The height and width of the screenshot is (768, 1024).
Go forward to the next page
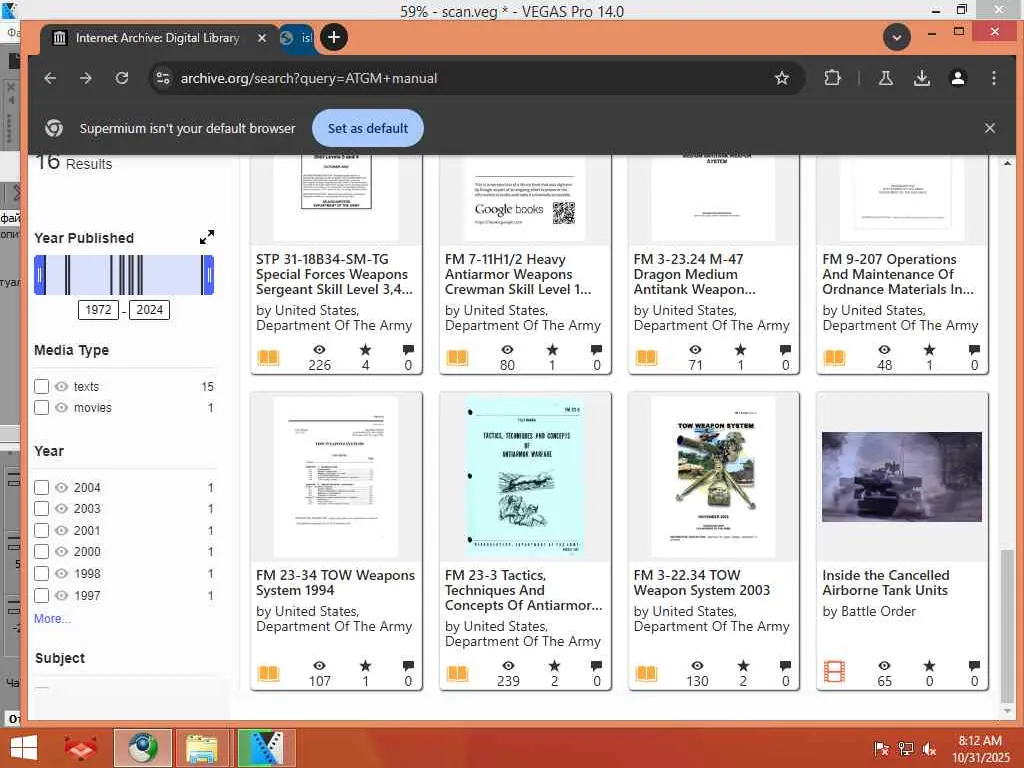(86, 78)
